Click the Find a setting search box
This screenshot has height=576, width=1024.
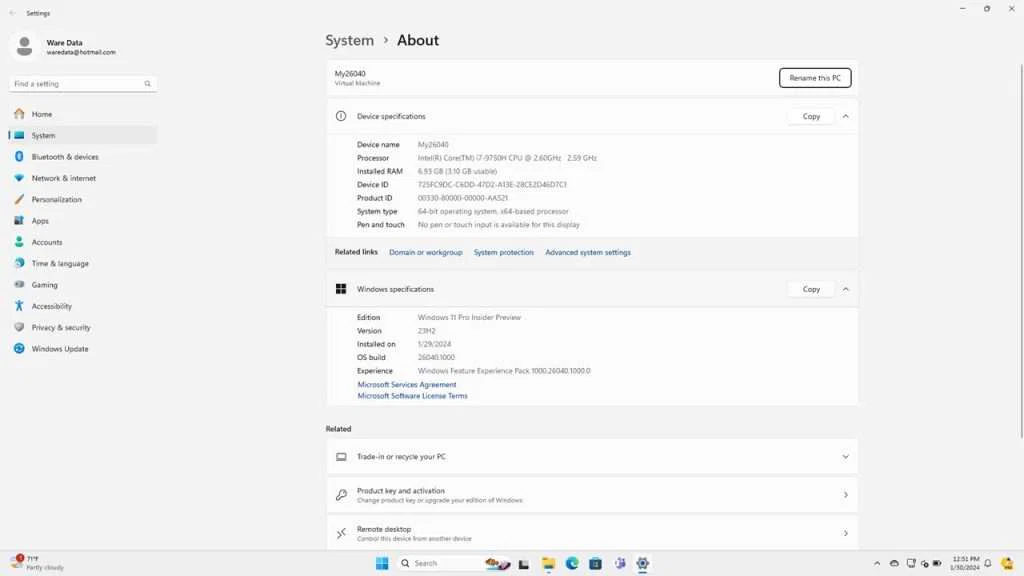[x=83, y=83]
